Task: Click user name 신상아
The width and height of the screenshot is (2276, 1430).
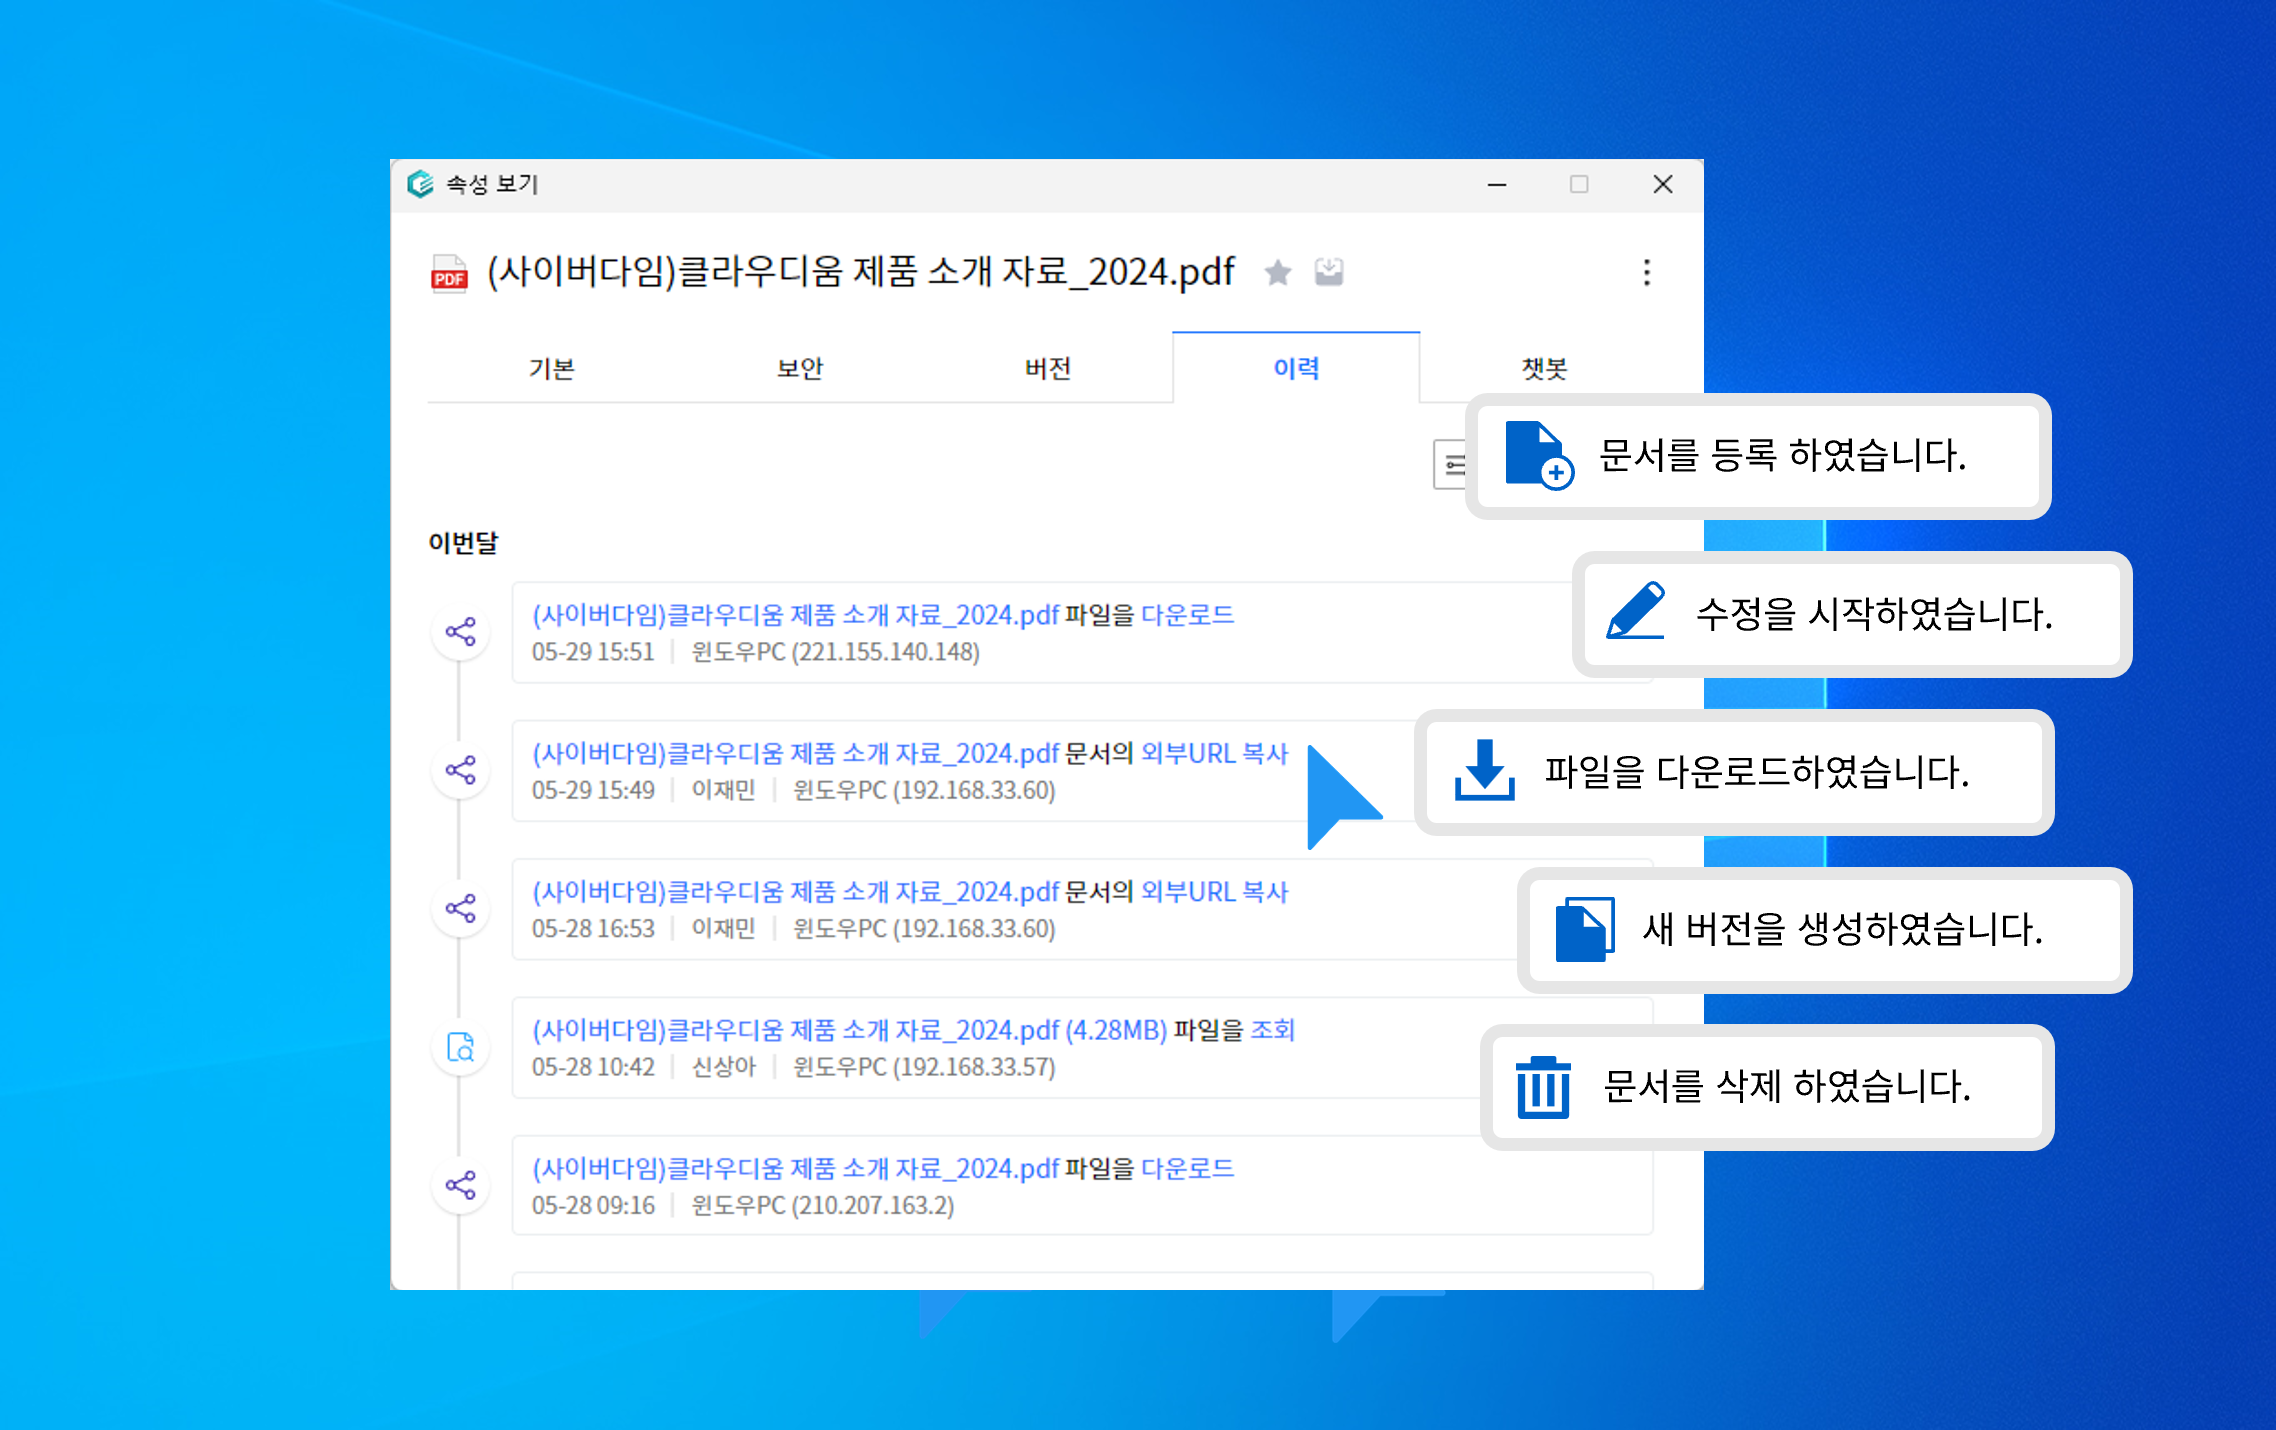Action: tap(724, 1067)
